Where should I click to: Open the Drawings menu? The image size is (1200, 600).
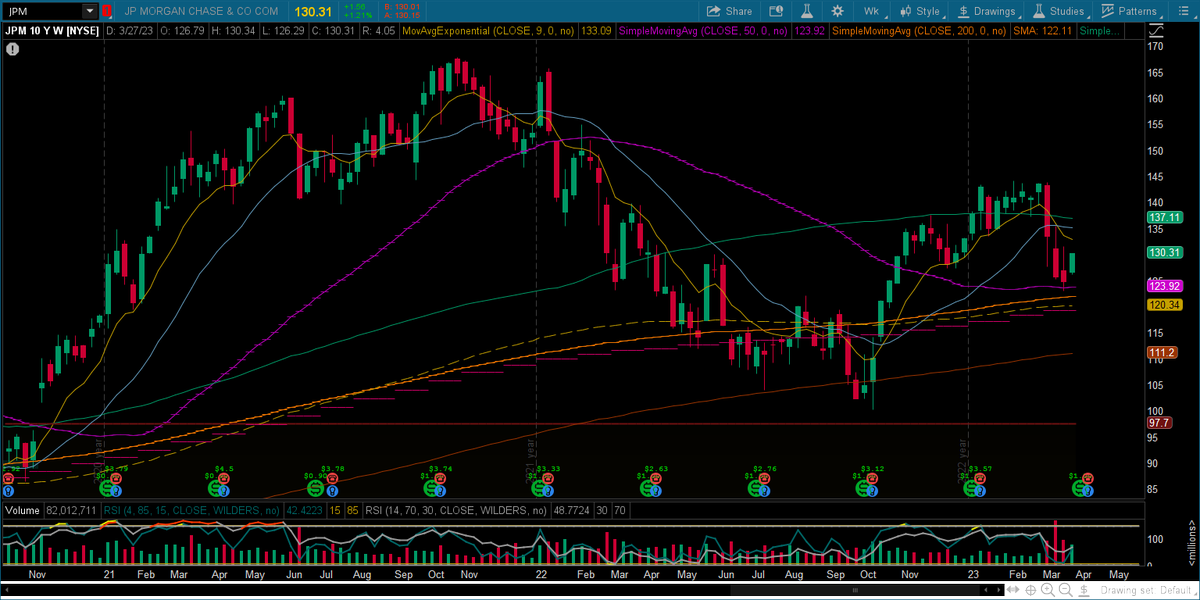[986, 11]
